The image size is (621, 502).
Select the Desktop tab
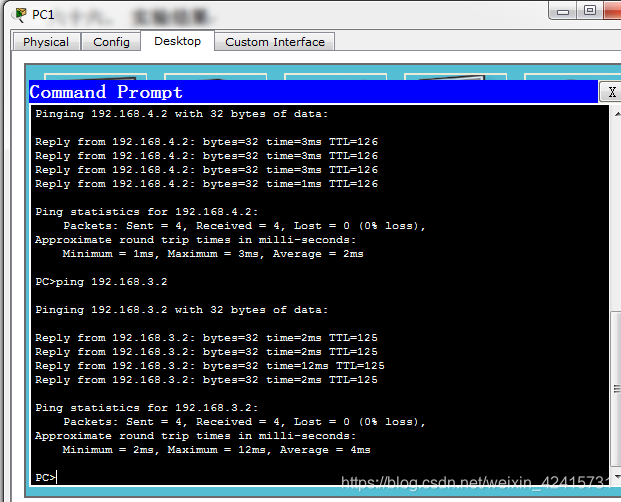click(177, 41)
